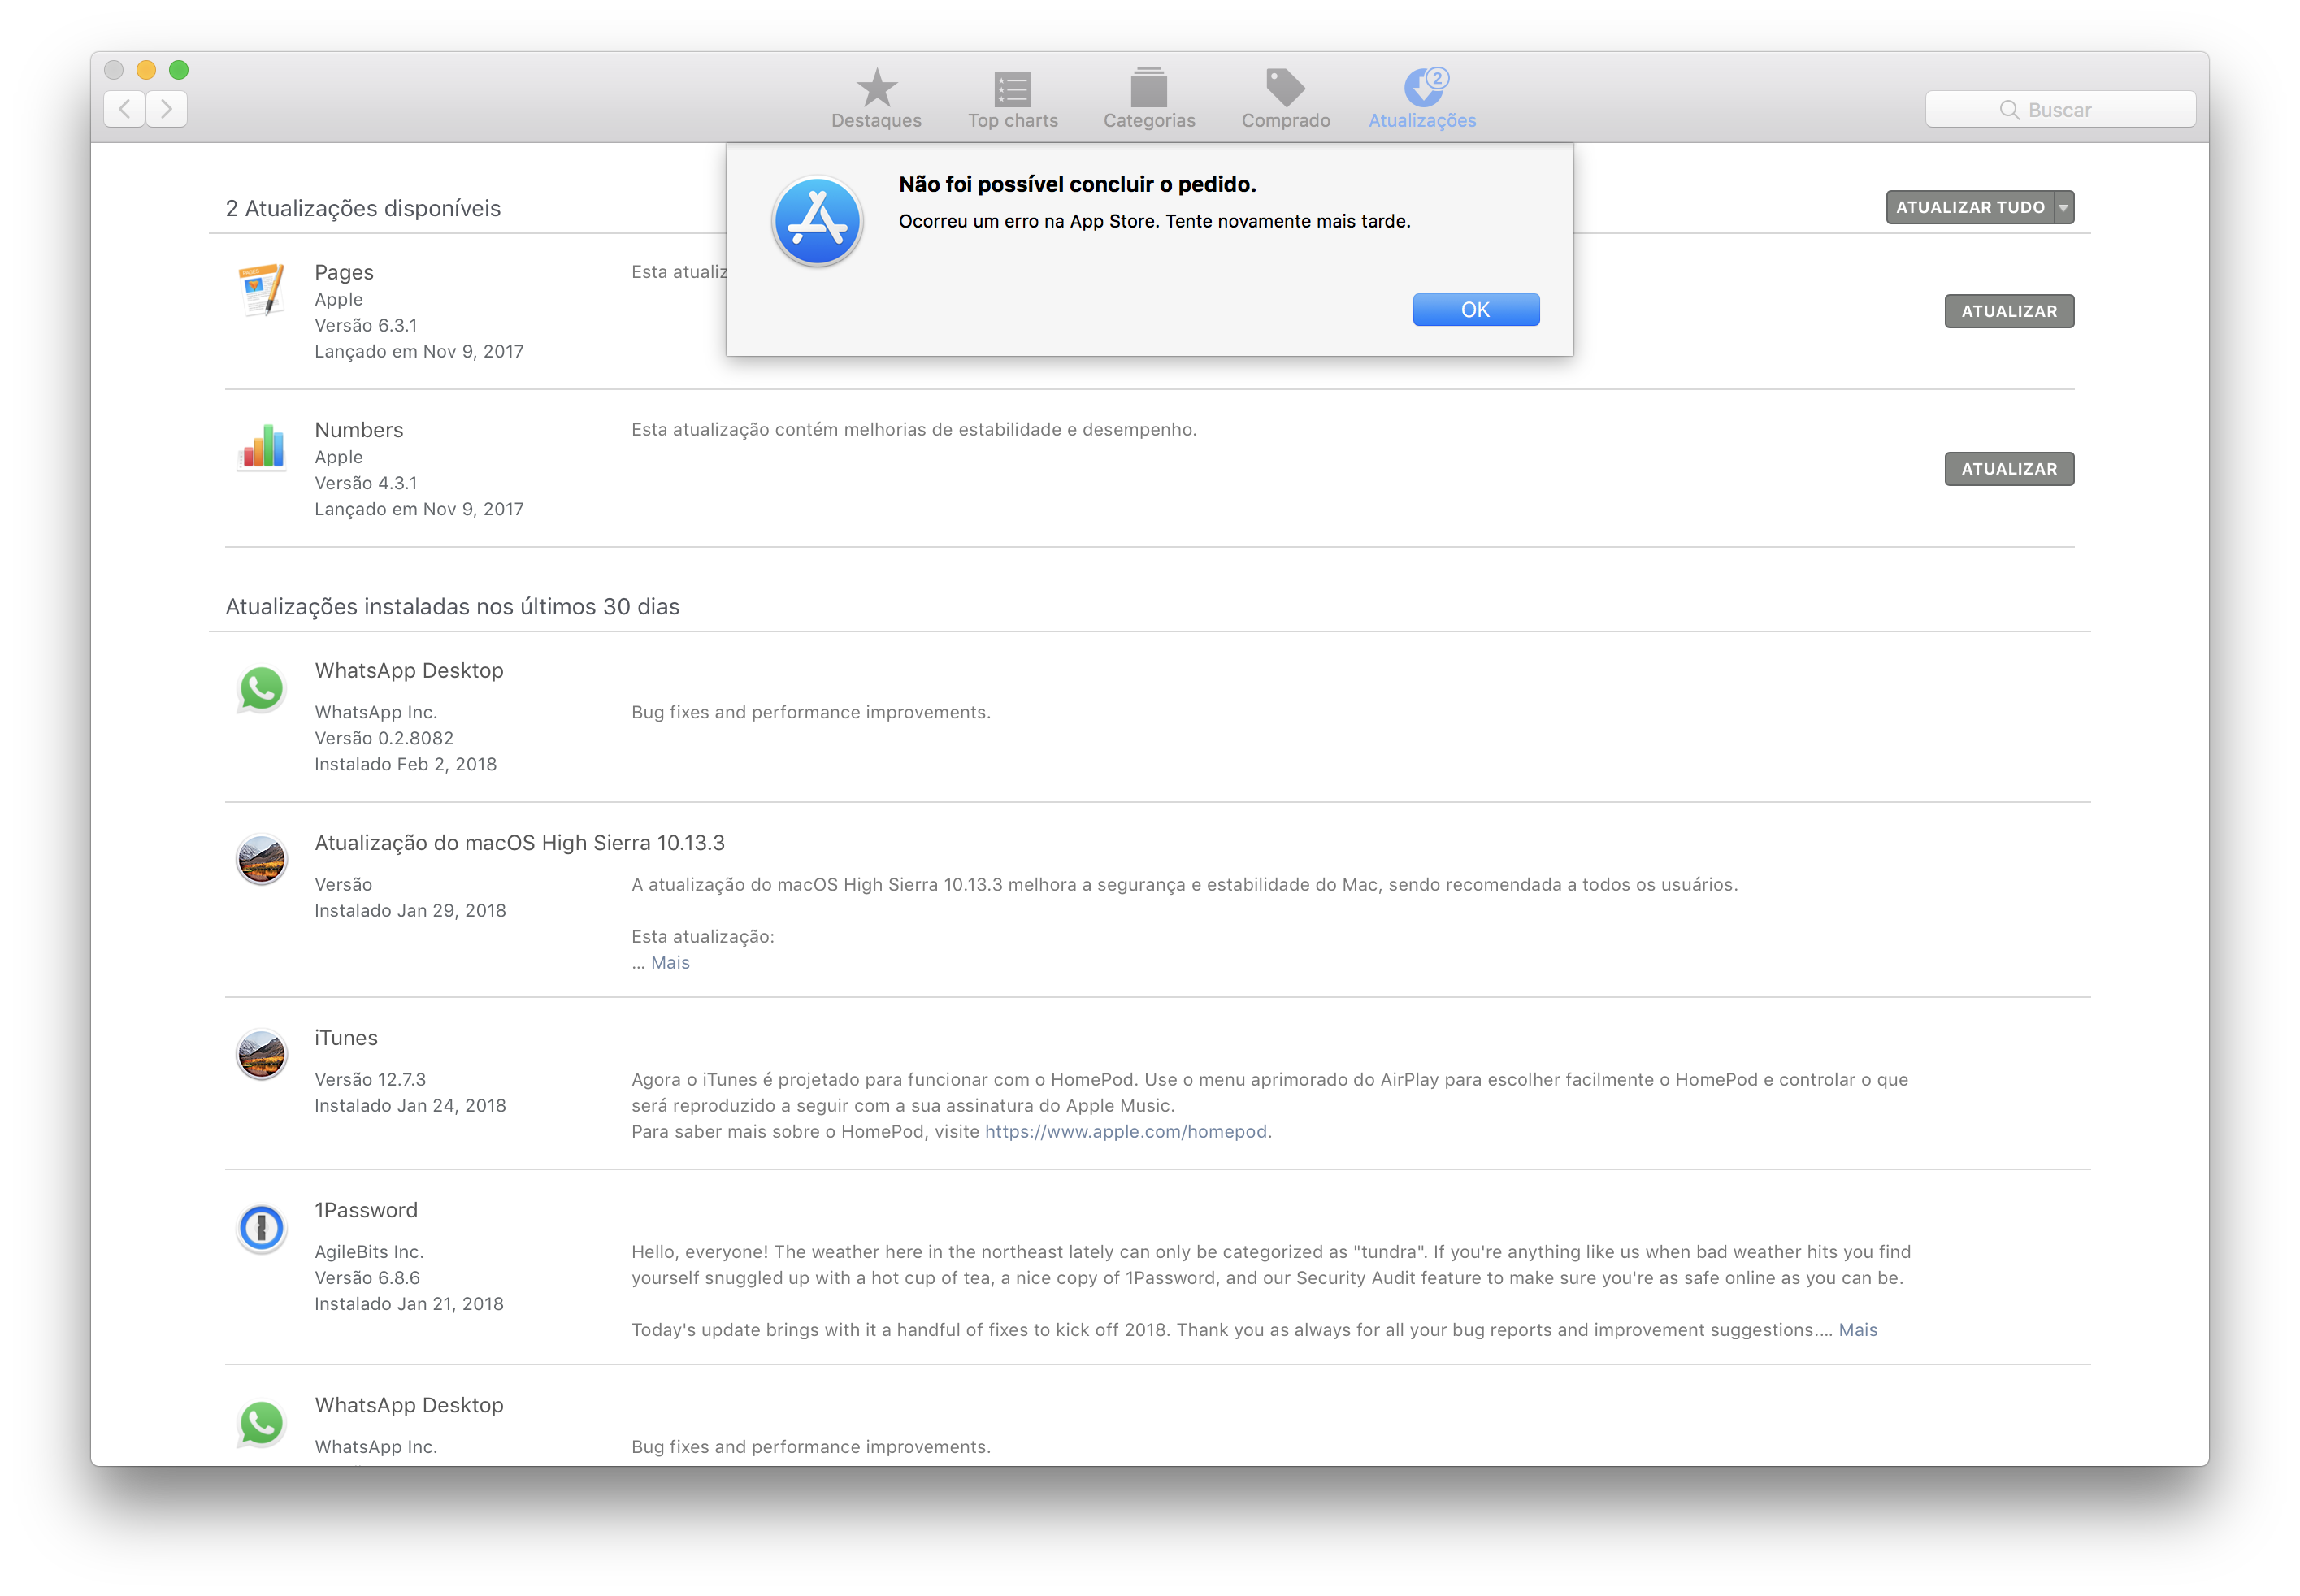Go forward with the right arrow
The image size is (2300, 1596).
(x=167, y=108)
